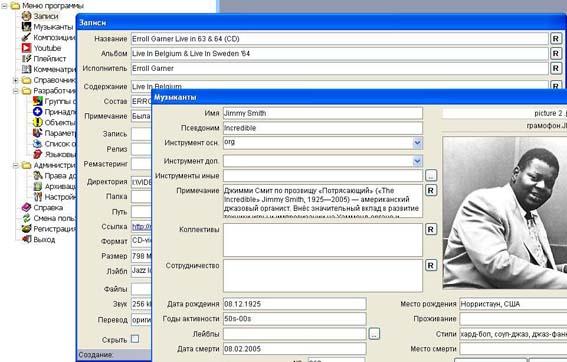Screen dimensions: 567x362
Task: Select the Композиции guitar icon
Action: (x=26, y=37)
